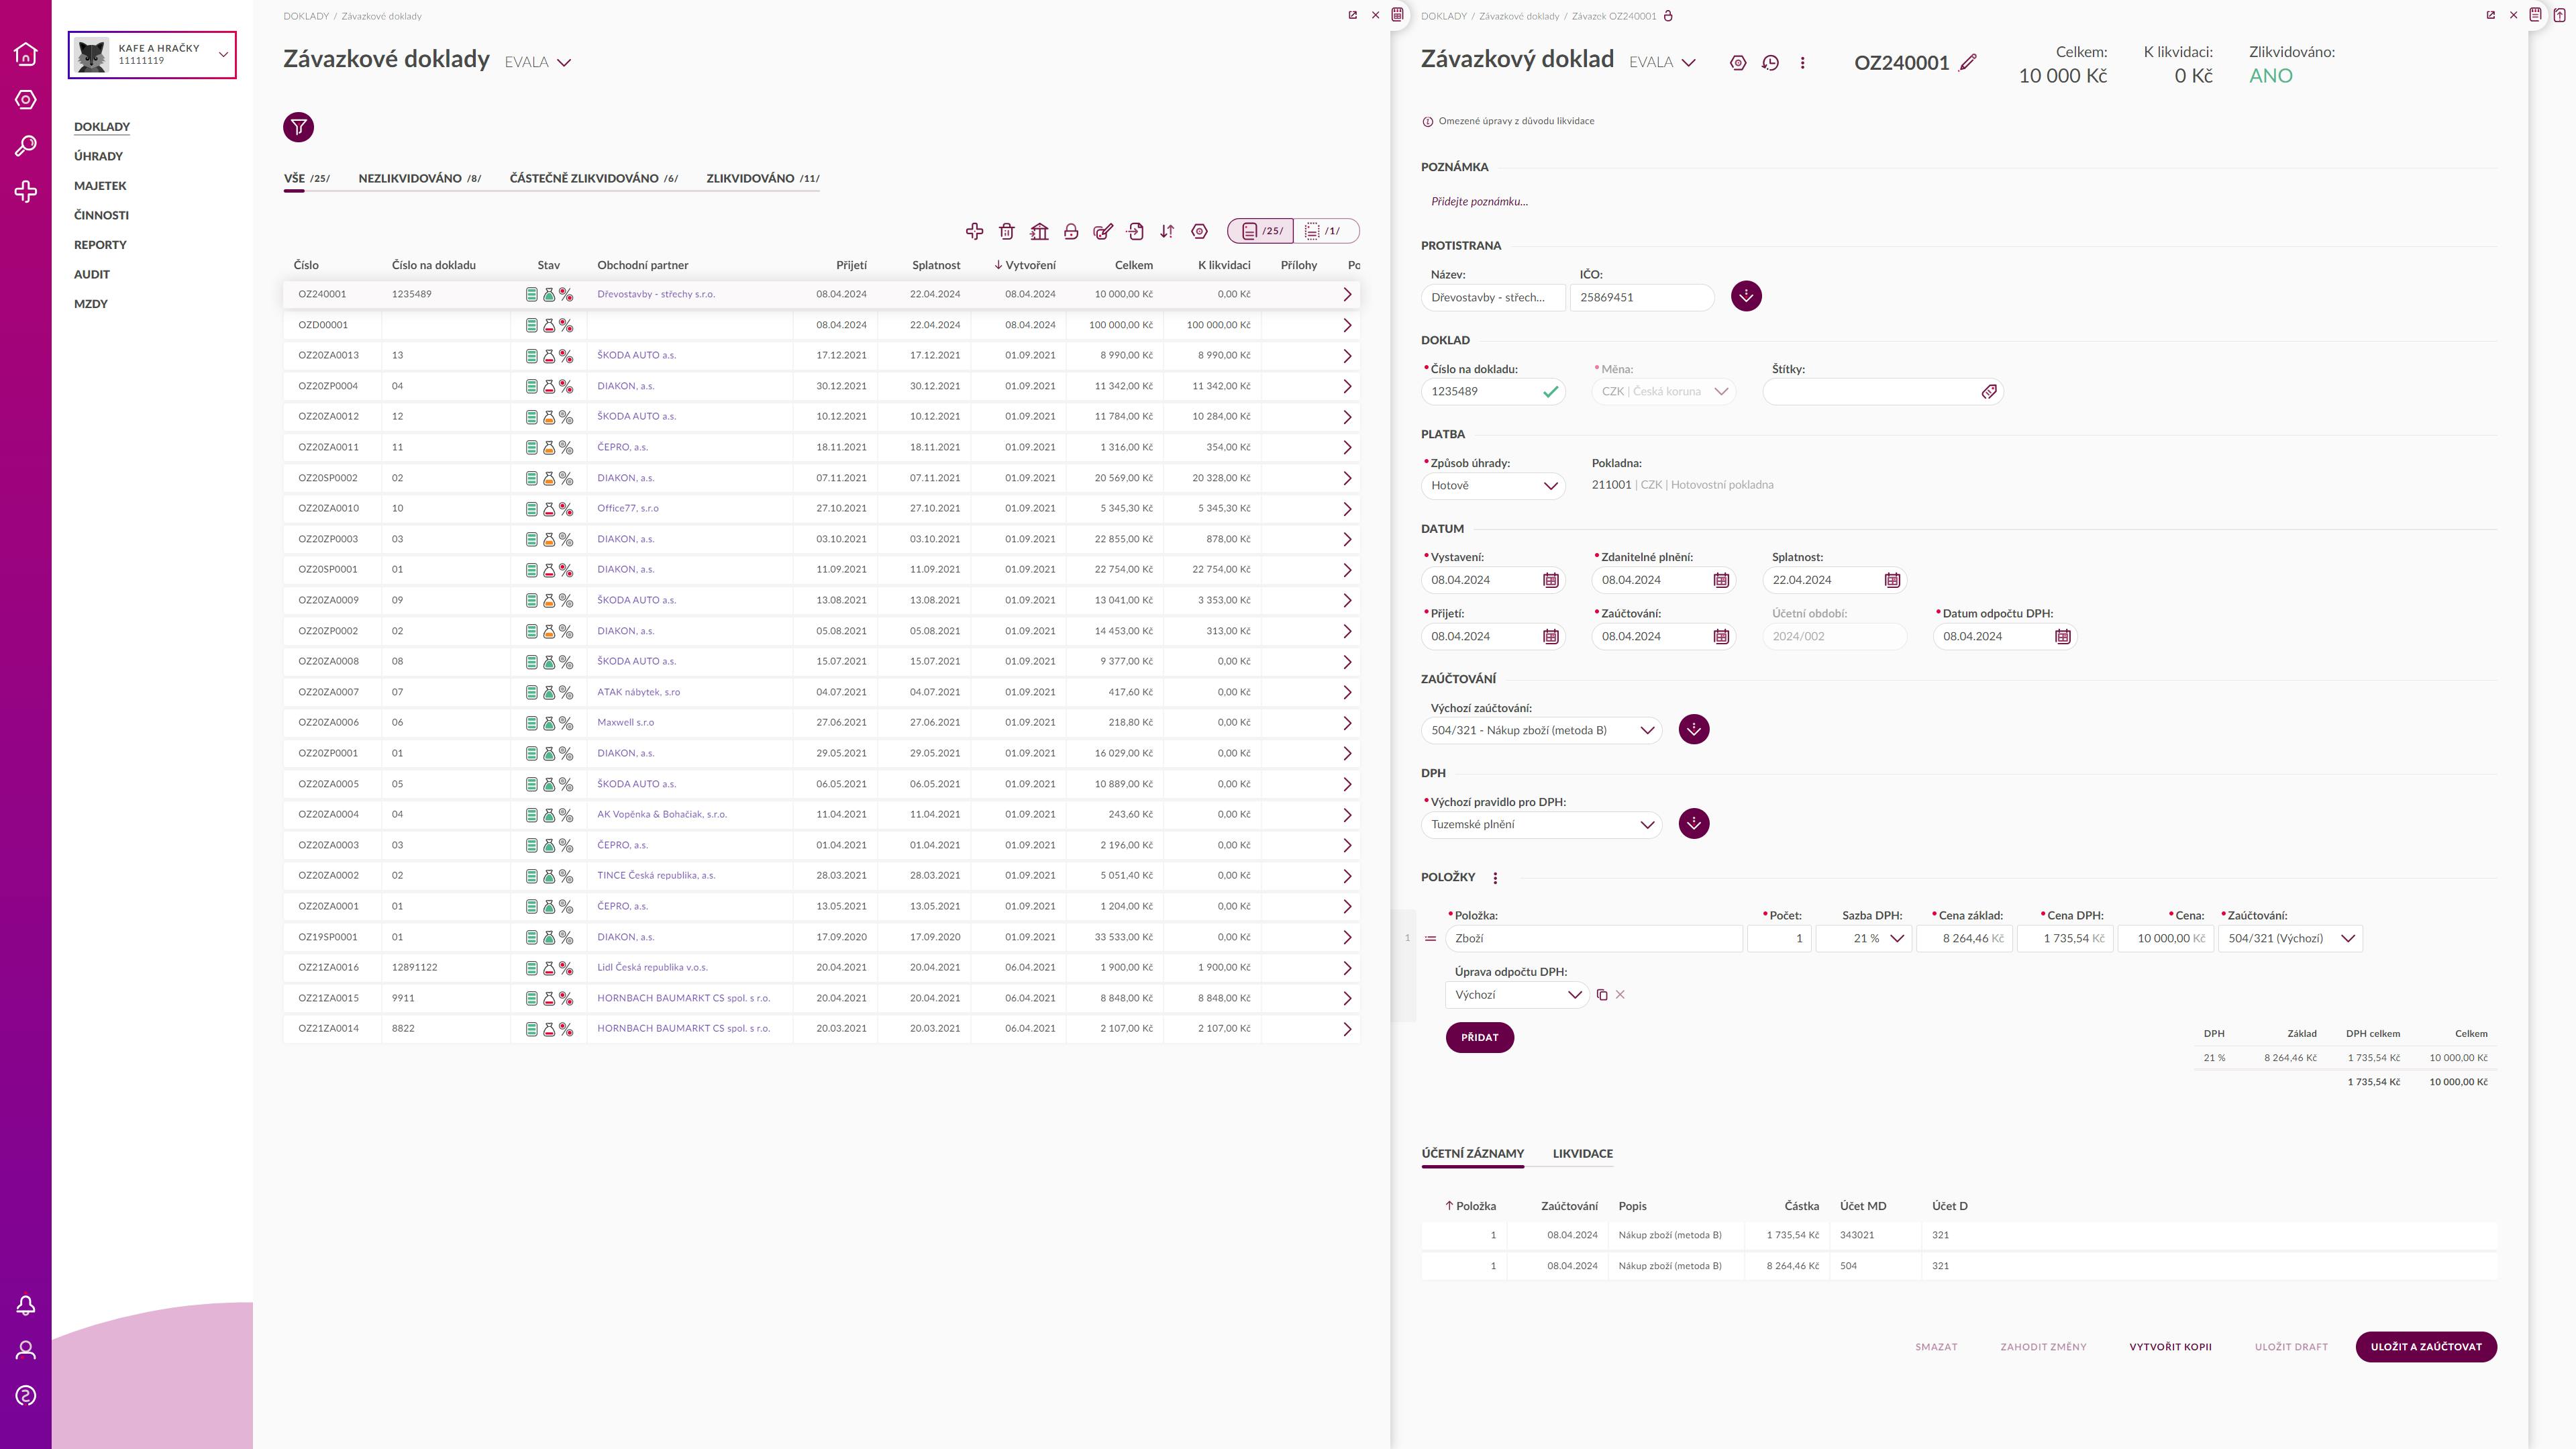Apply default accounting with the round button beside Výchozí zaúčtování
The height and width of the screenshot is (1449, 2576).
coord(1694,729)
